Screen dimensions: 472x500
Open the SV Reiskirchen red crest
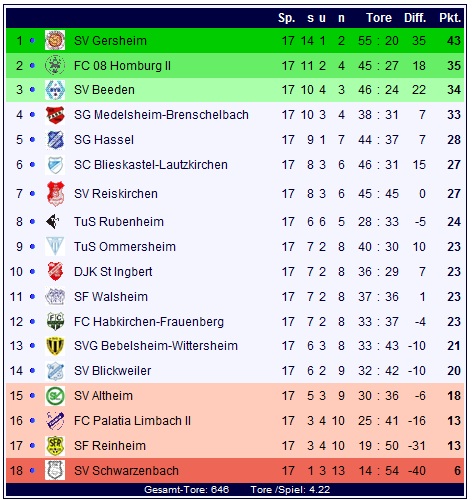[55, 194]
